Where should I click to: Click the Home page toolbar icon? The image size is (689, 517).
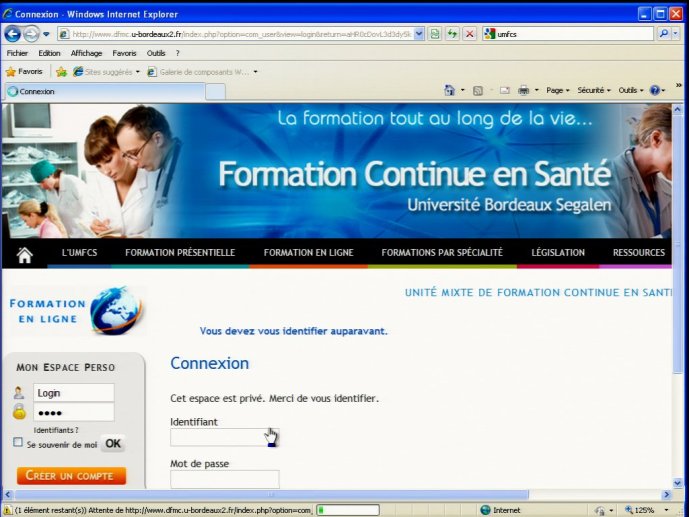[x=449, y=90]
